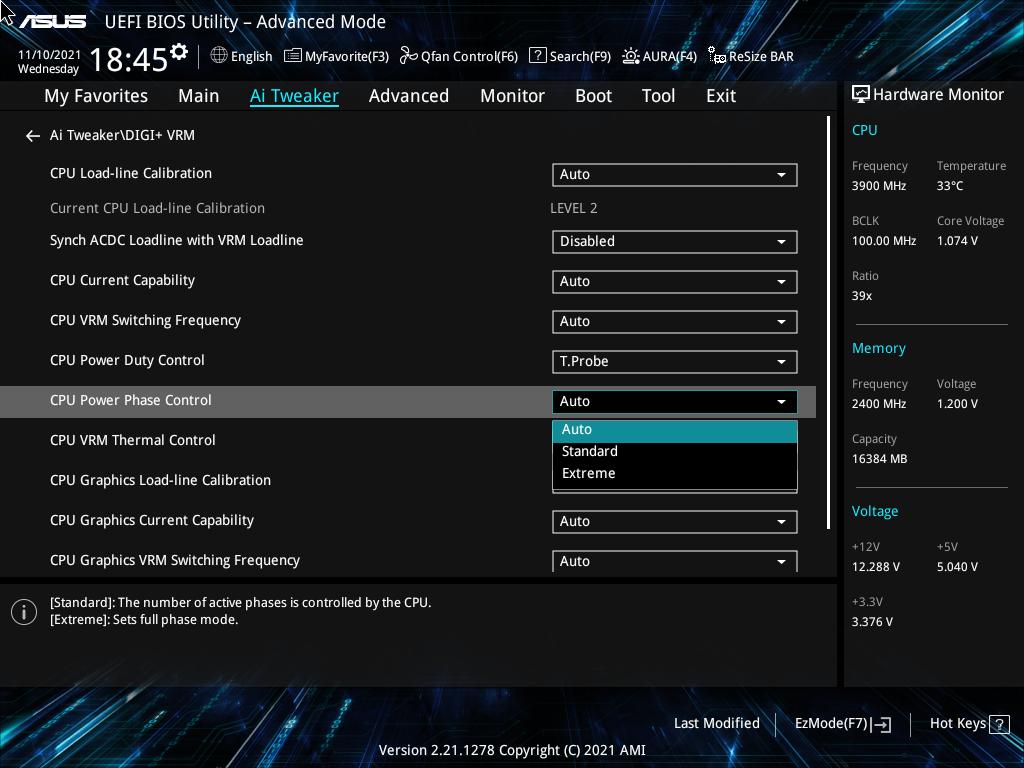
Task: Select the Ai Tweaker tab
Action: [x=294, y=96]
